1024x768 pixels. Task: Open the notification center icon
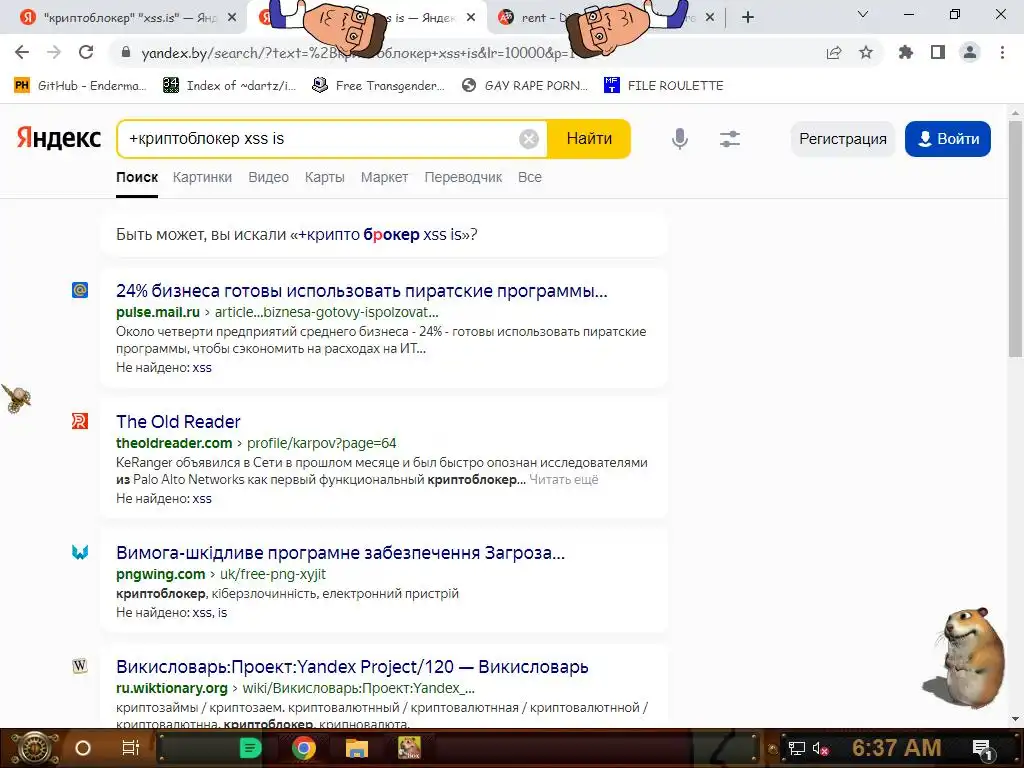pos(982,748)
